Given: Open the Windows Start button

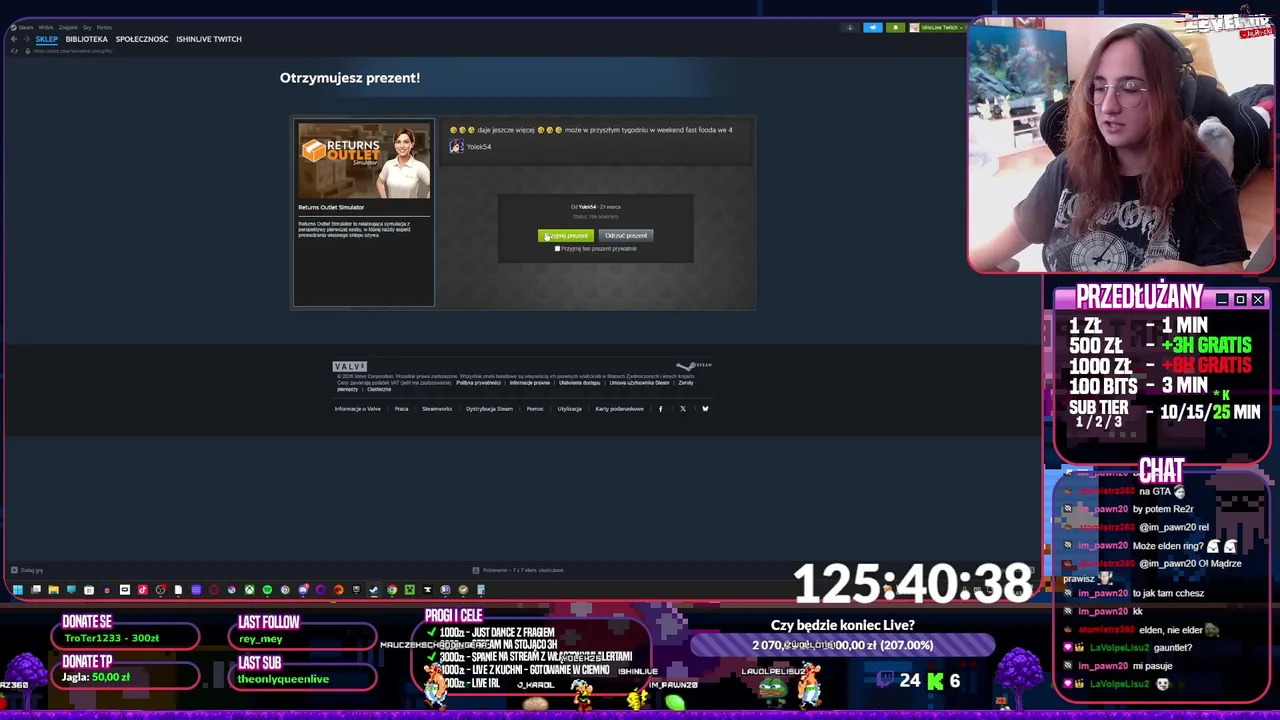Looking at the screenshot, I should click(18, 590).
